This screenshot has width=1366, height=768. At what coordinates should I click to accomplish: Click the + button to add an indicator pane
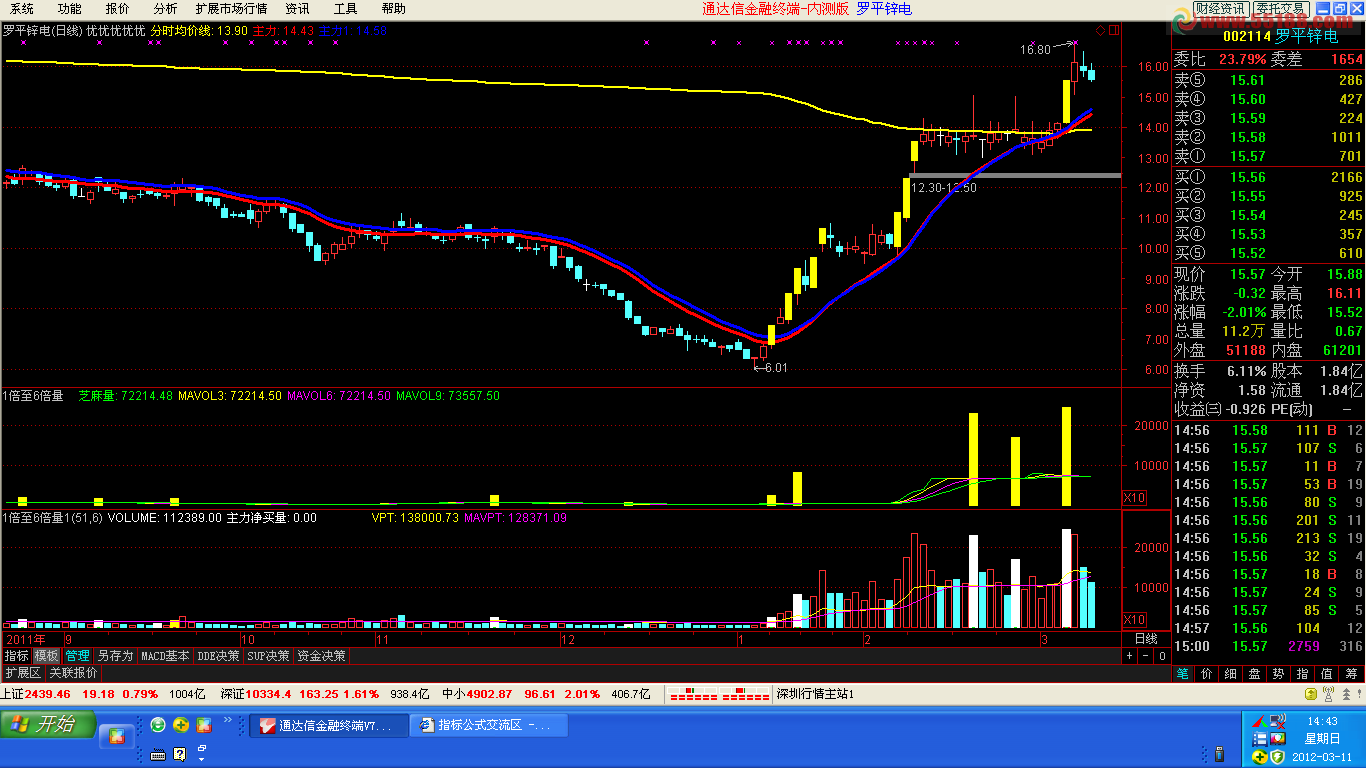tap(1130, 656)
